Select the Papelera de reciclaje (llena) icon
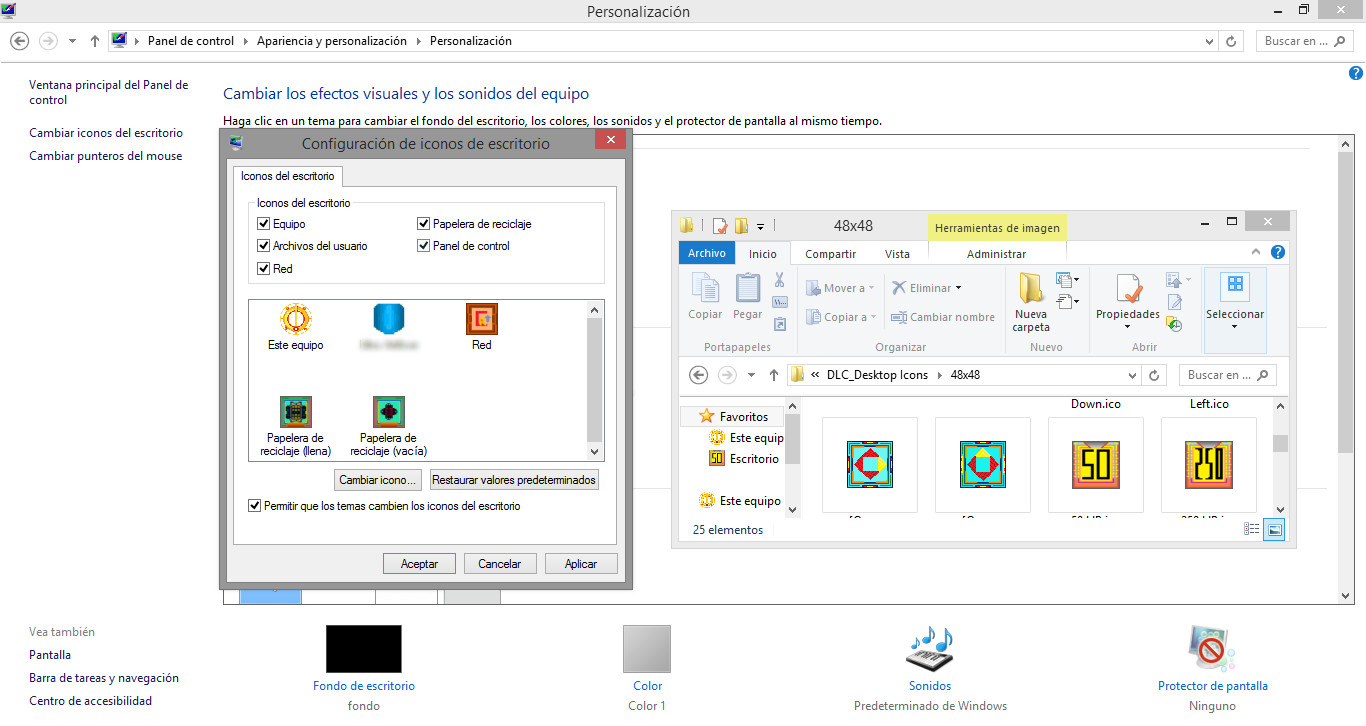This screenshot has height=726, width=1366. coord(294,411)
